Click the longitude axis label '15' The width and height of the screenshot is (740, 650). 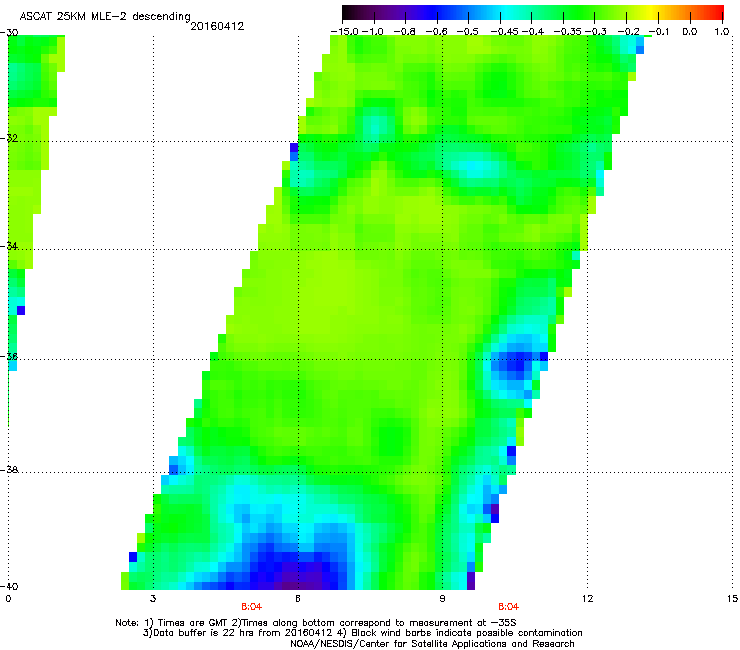coord(732,599)
